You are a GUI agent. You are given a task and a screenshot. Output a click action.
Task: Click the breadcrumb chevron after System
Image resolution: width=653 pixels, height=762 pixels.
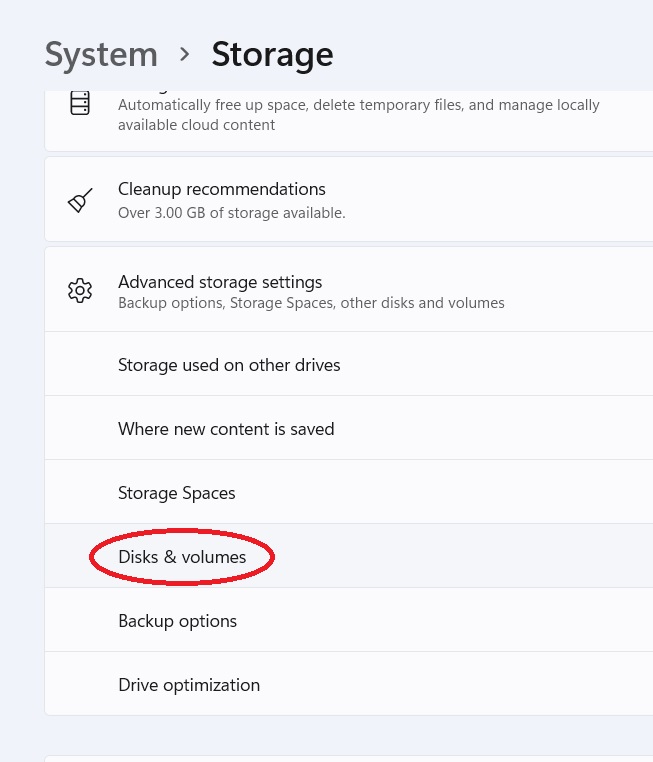pos(184,54)
